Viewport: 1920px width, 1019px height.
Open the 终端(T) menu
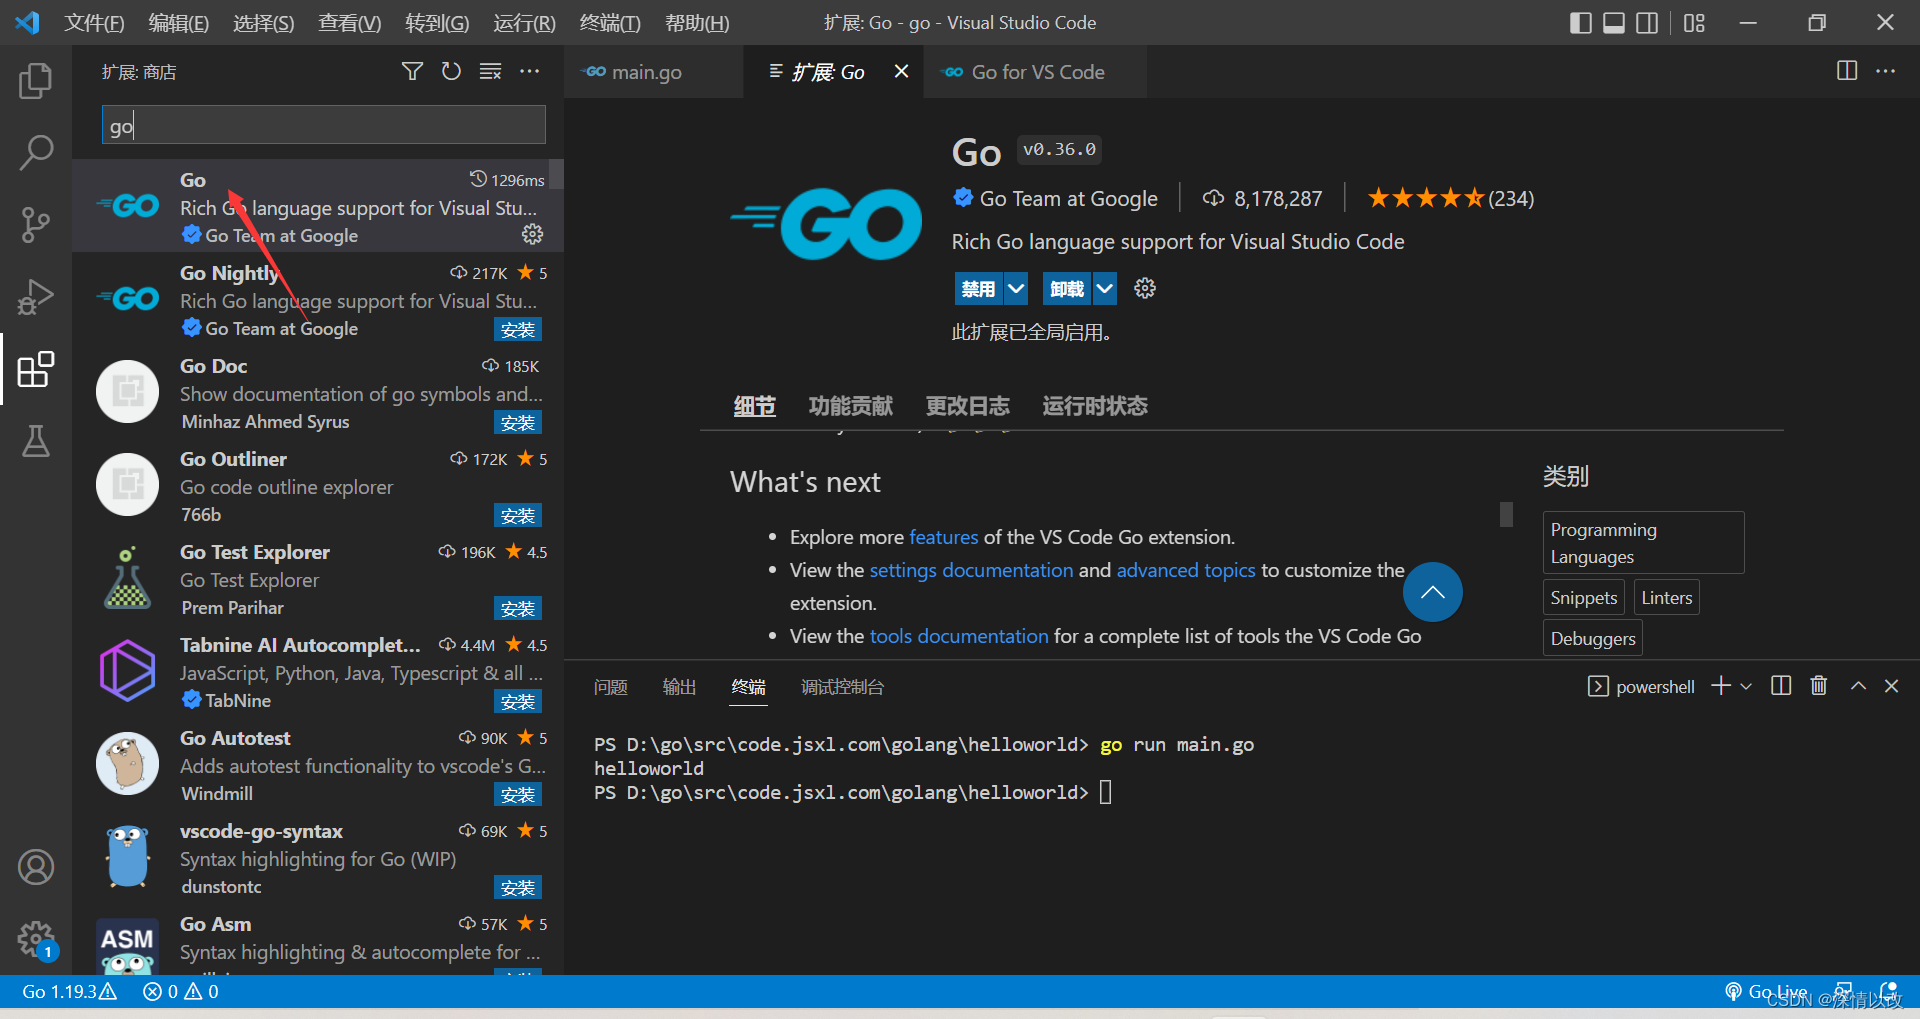click(610, 22)
